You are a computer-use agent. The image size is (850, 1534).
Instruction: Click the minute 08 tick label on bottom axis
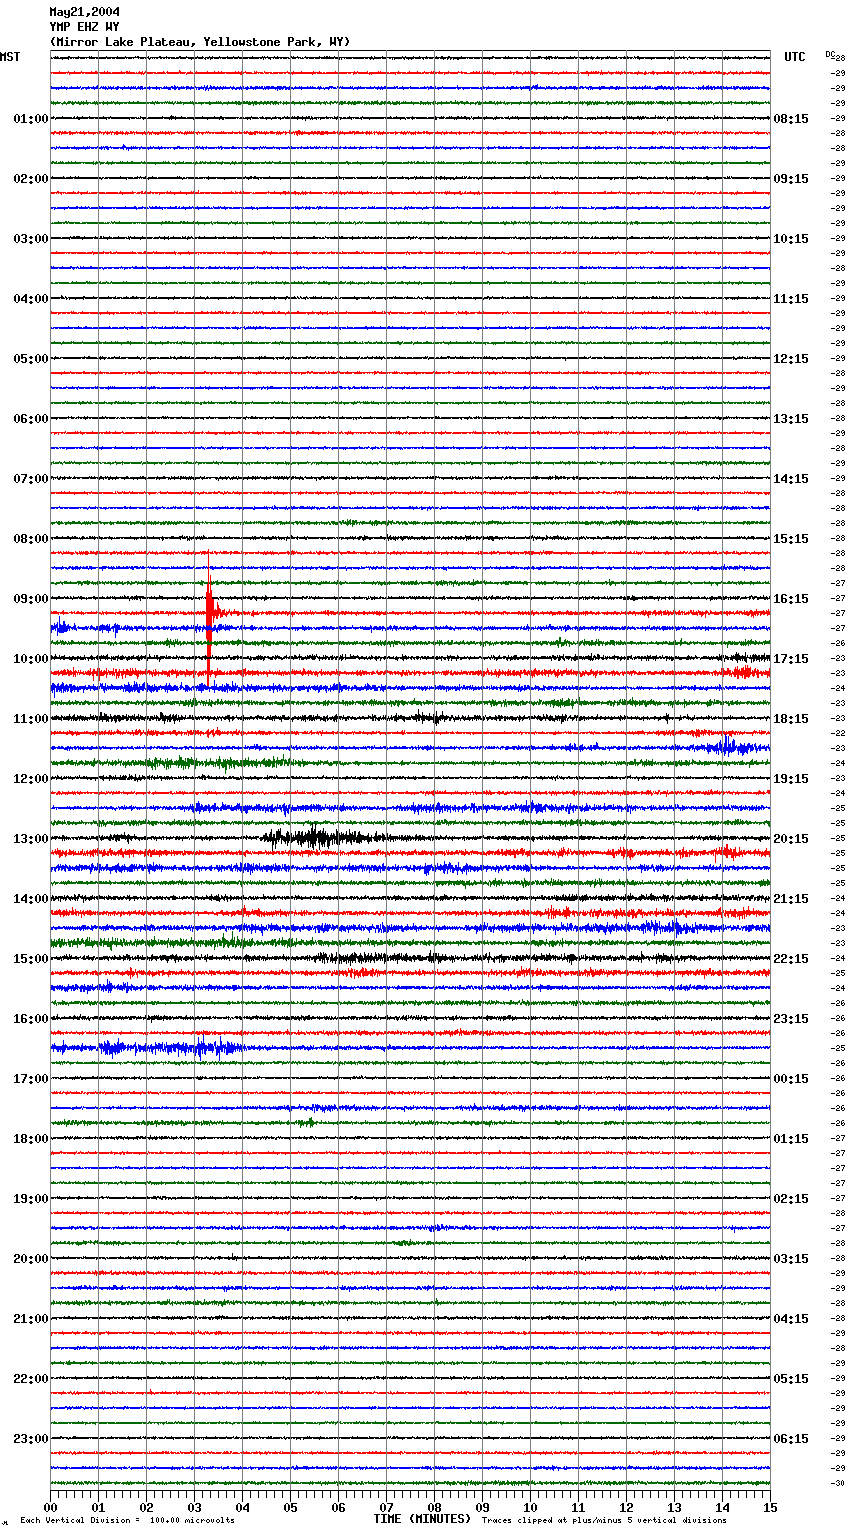pos(434,1507)
